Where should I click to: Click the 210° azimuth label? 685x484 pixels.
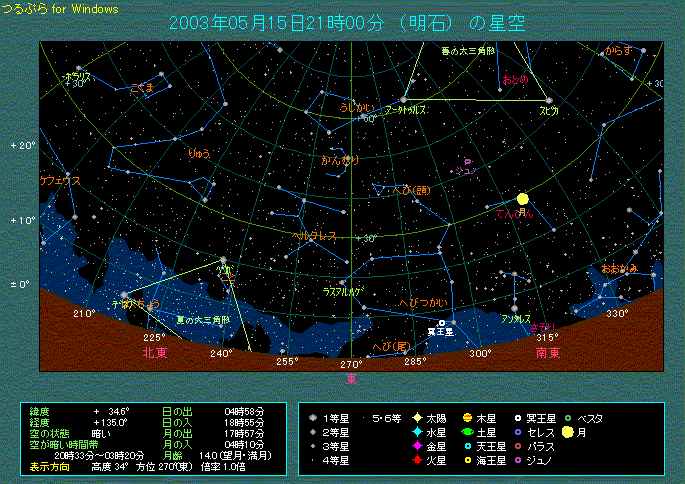click(x=84, y=314)
